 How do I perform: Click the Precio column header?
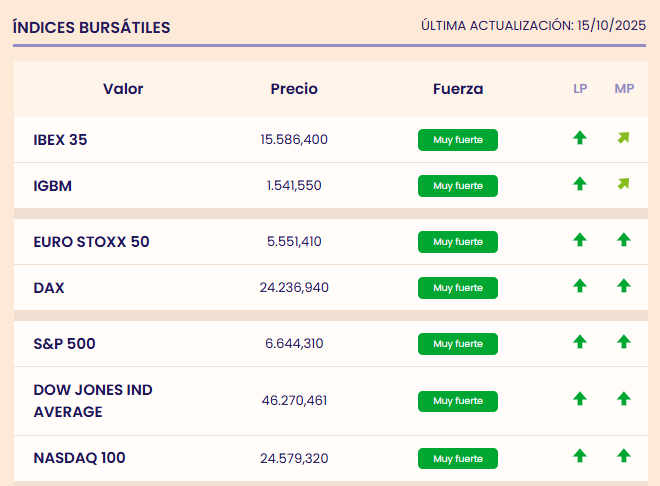(x=294, y=89)
